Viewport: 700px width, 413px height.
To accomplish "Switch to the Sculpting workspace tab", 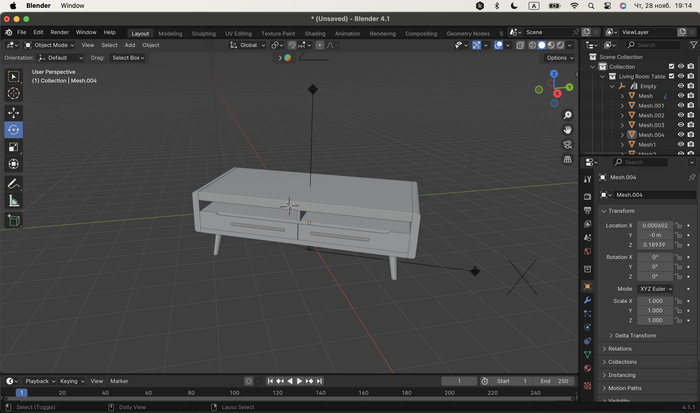I will point(203,33).
